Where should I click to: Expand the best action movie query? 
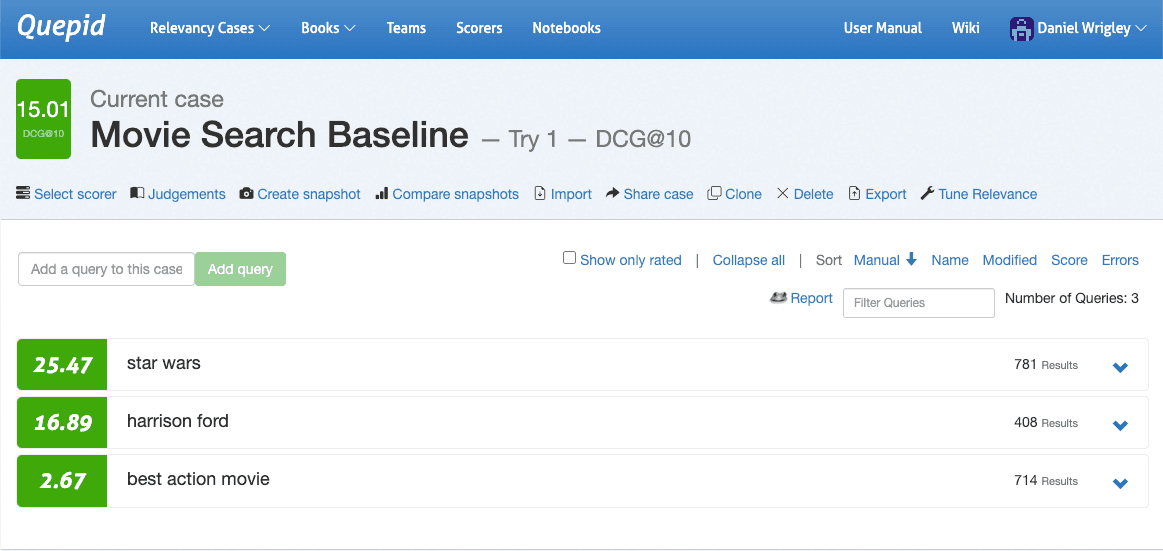click(1120, 483)
